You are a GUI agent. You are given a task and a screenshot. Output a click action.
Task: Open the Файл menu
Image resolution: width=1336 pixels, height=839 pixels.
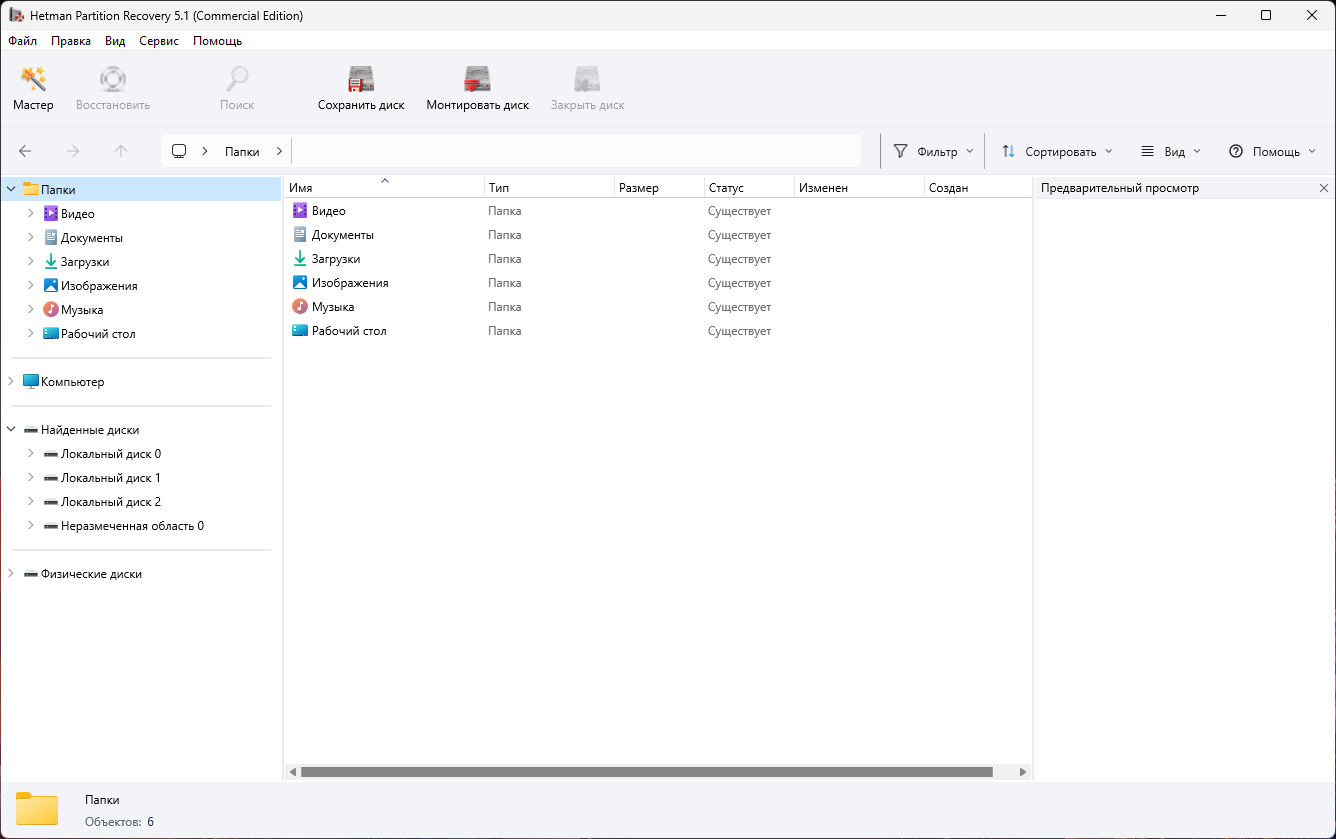(22, 41)
